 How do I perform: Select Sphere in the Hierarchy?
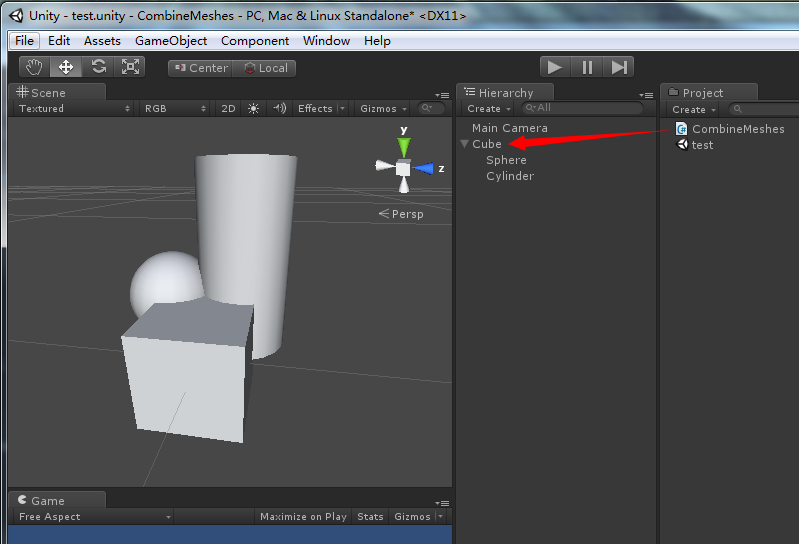tap(506, 160)
